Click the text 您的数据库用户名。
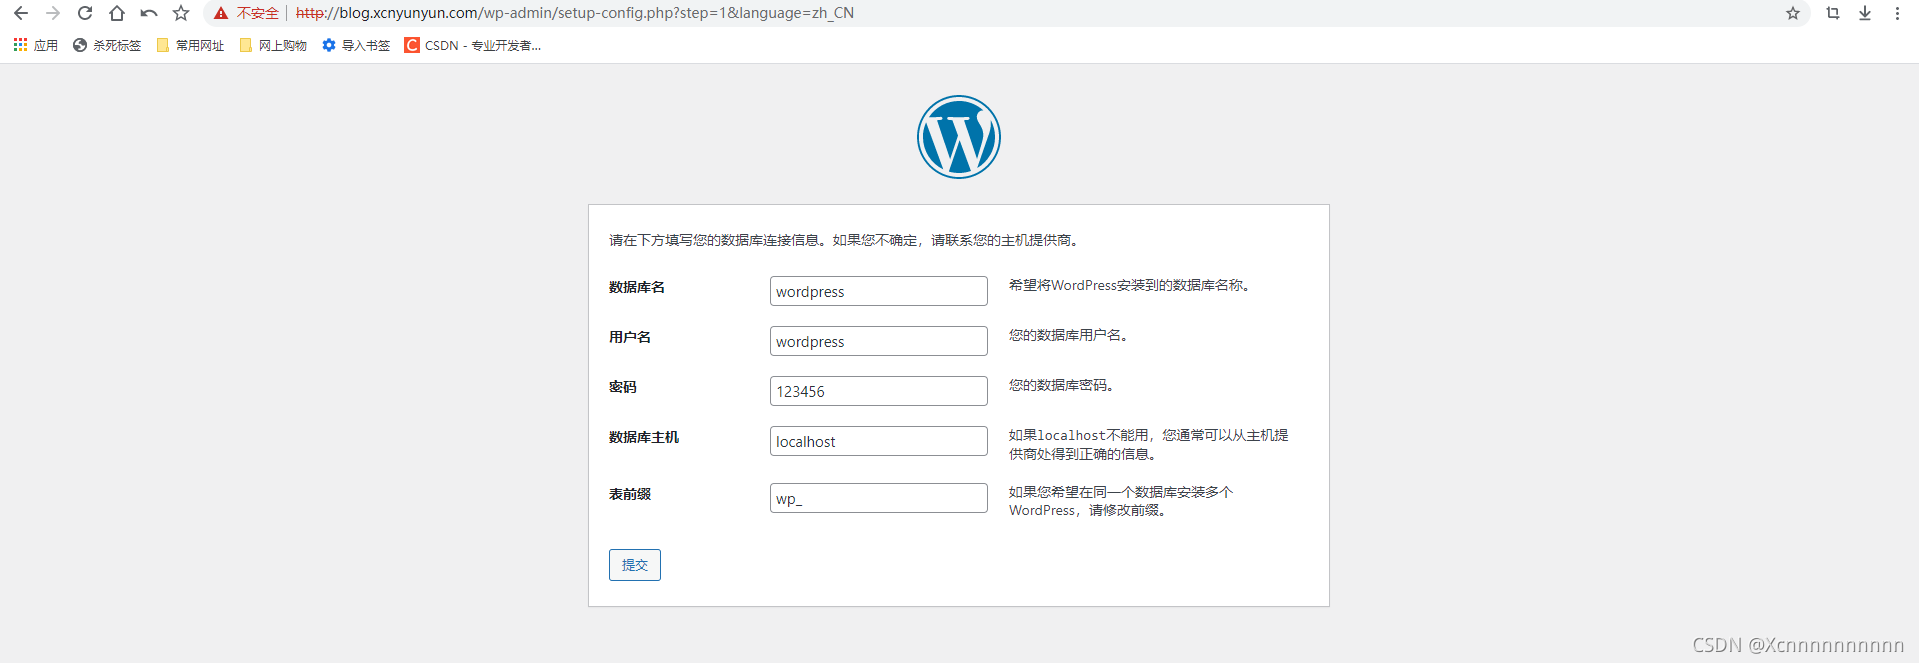This screenshot has height=663, width=1919. tap(1071, 335)
